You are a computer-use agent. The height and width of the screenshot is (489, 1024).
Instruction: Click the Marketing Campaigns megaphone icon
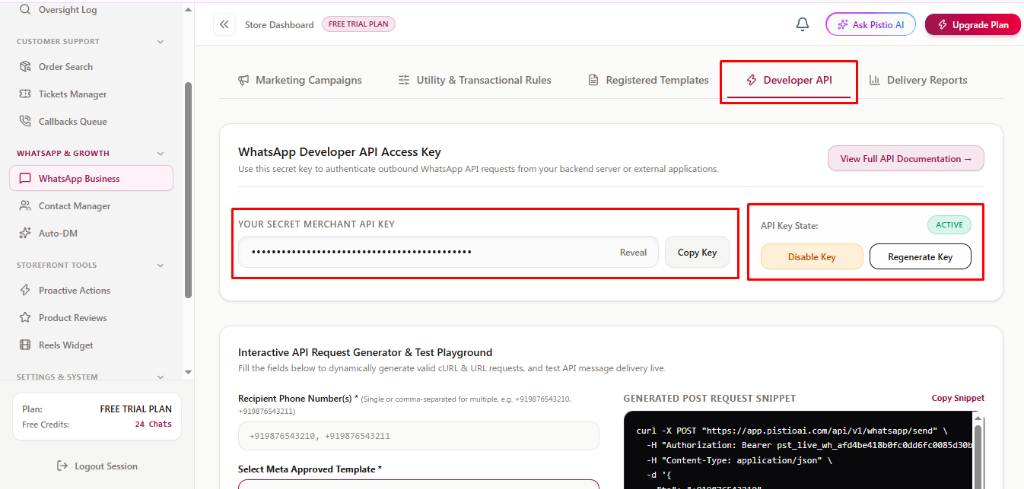244,80
